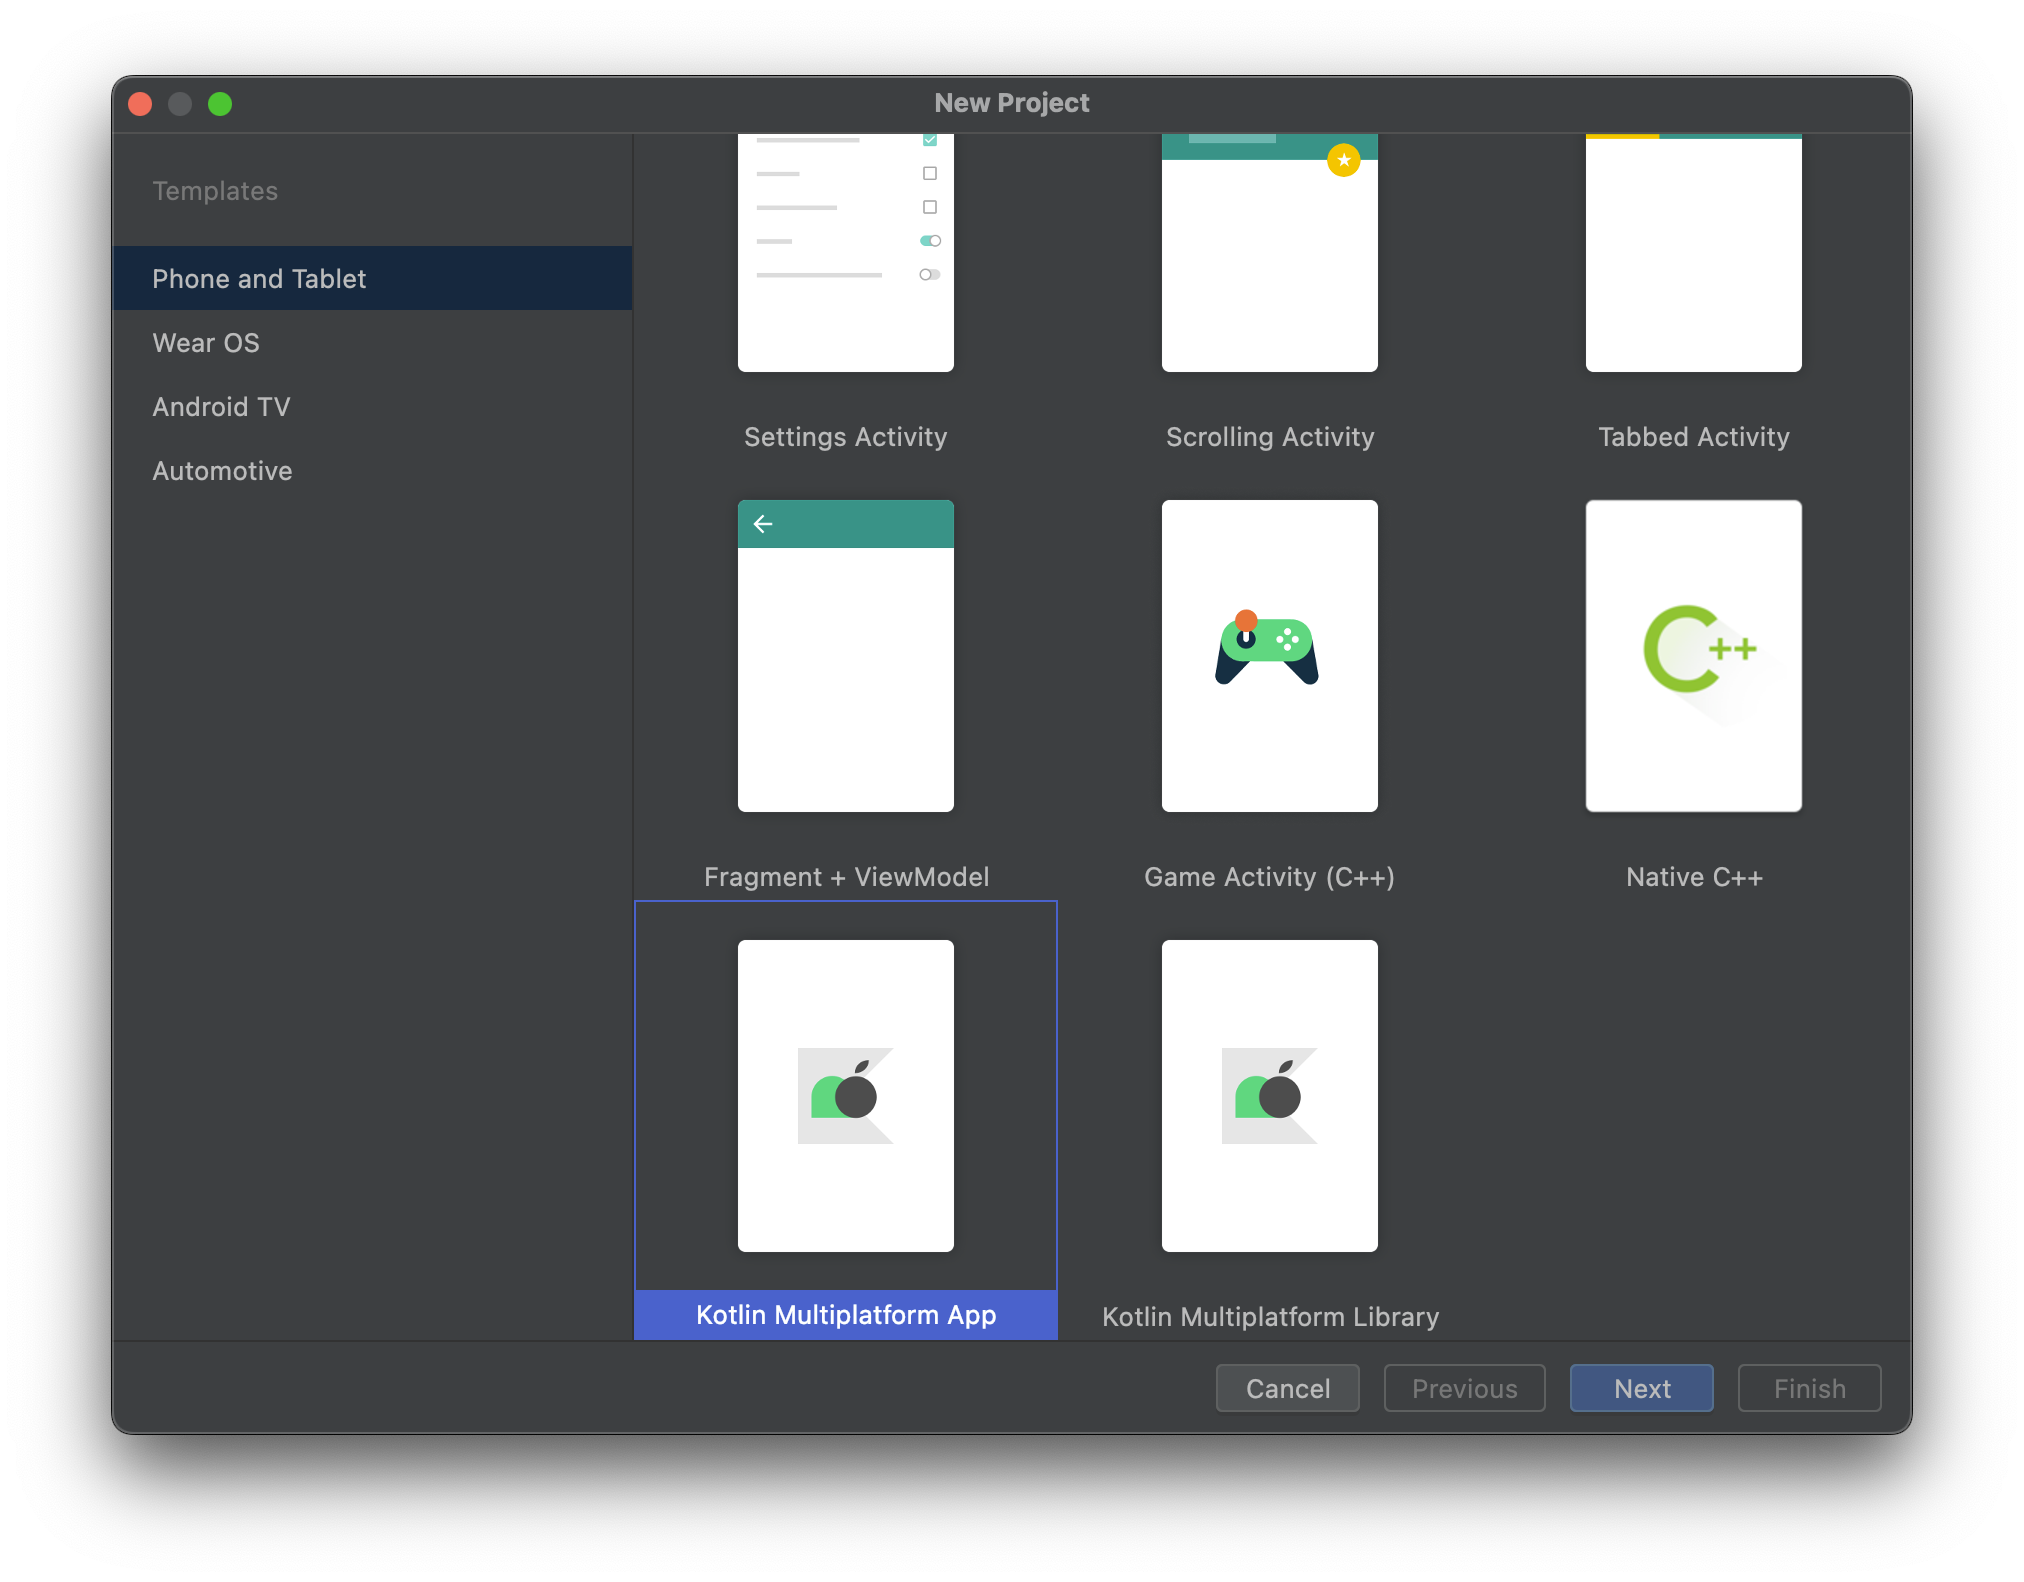Click the Game Activity (C++) label
Image resolution: width=2024 pixels, height=1582 pixels.
pos(1269,877)
